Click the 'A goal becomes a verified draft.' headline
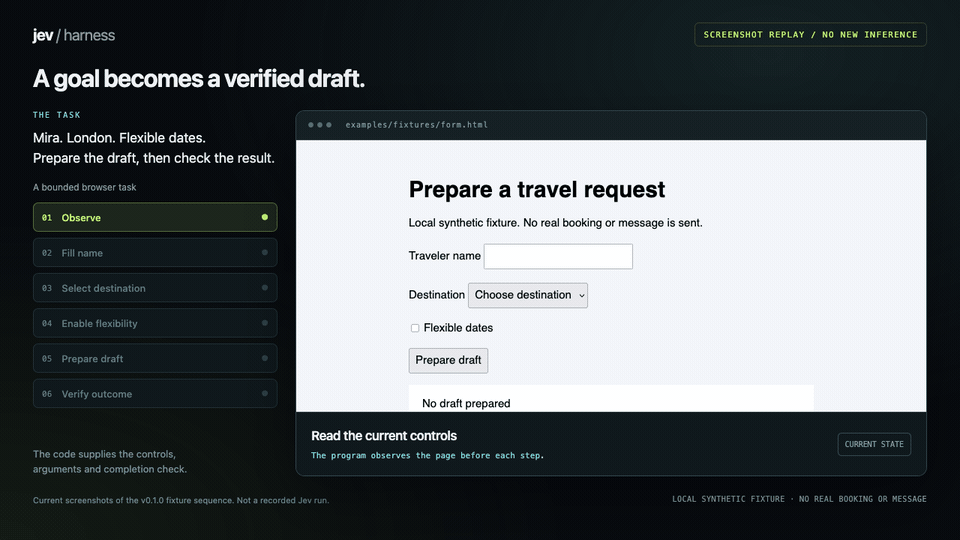960x540 pixels. [198, 78]
